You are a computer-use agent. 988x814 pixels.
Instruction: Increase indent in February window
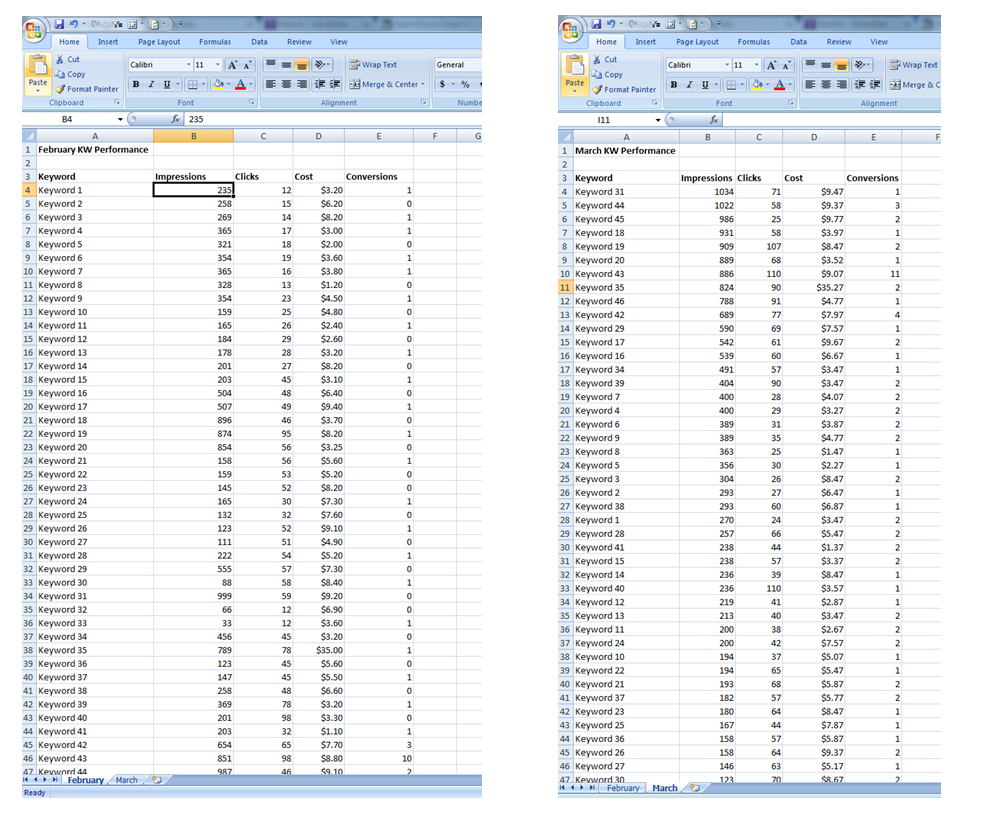point(335,84)
